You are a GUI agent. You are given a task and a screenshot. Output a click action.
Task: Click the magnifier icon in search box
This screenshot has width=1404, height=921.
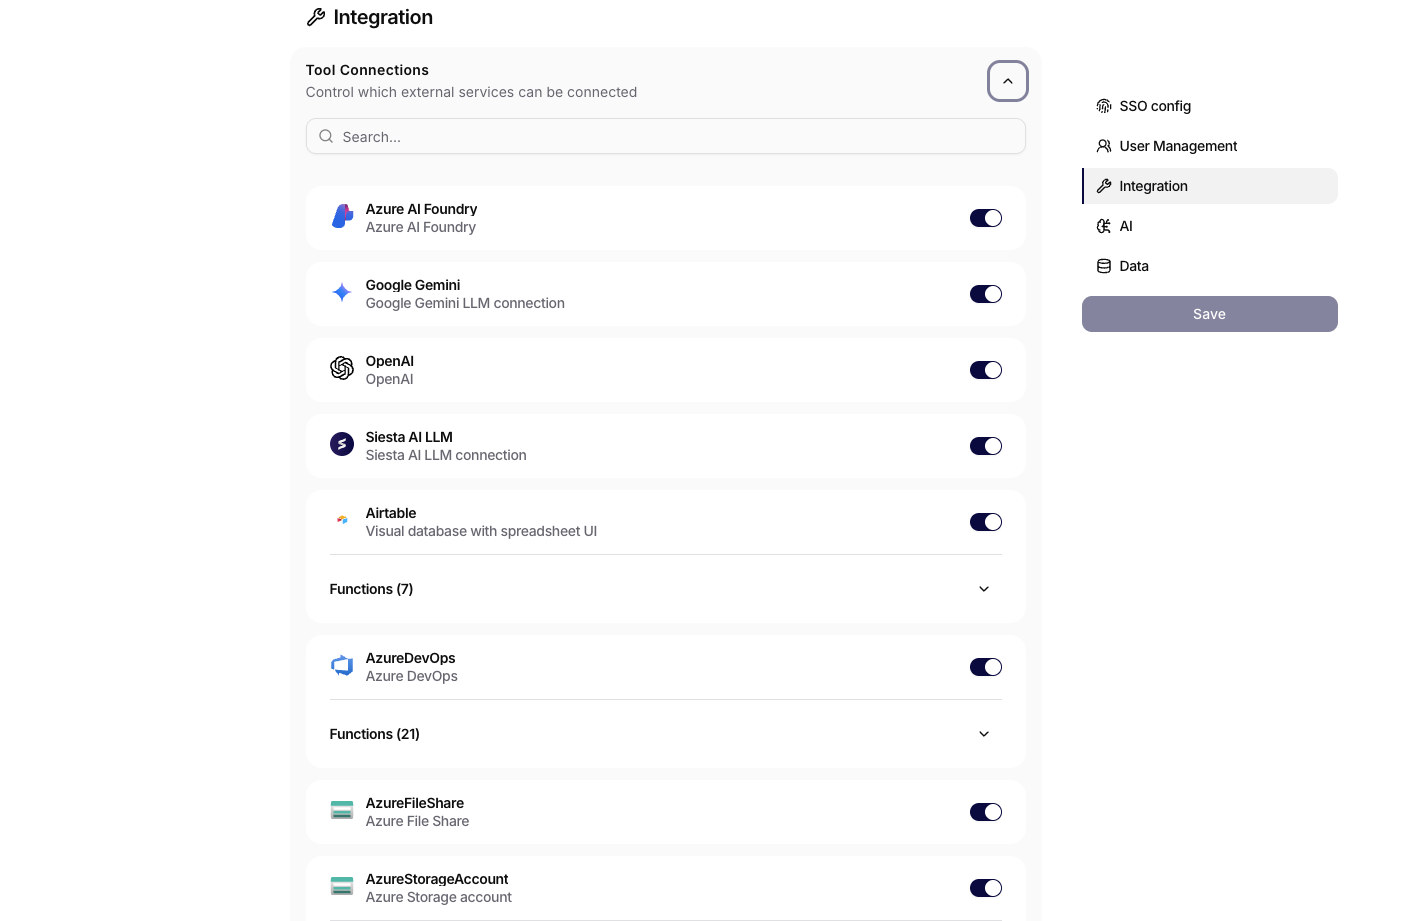click(326, 137)
